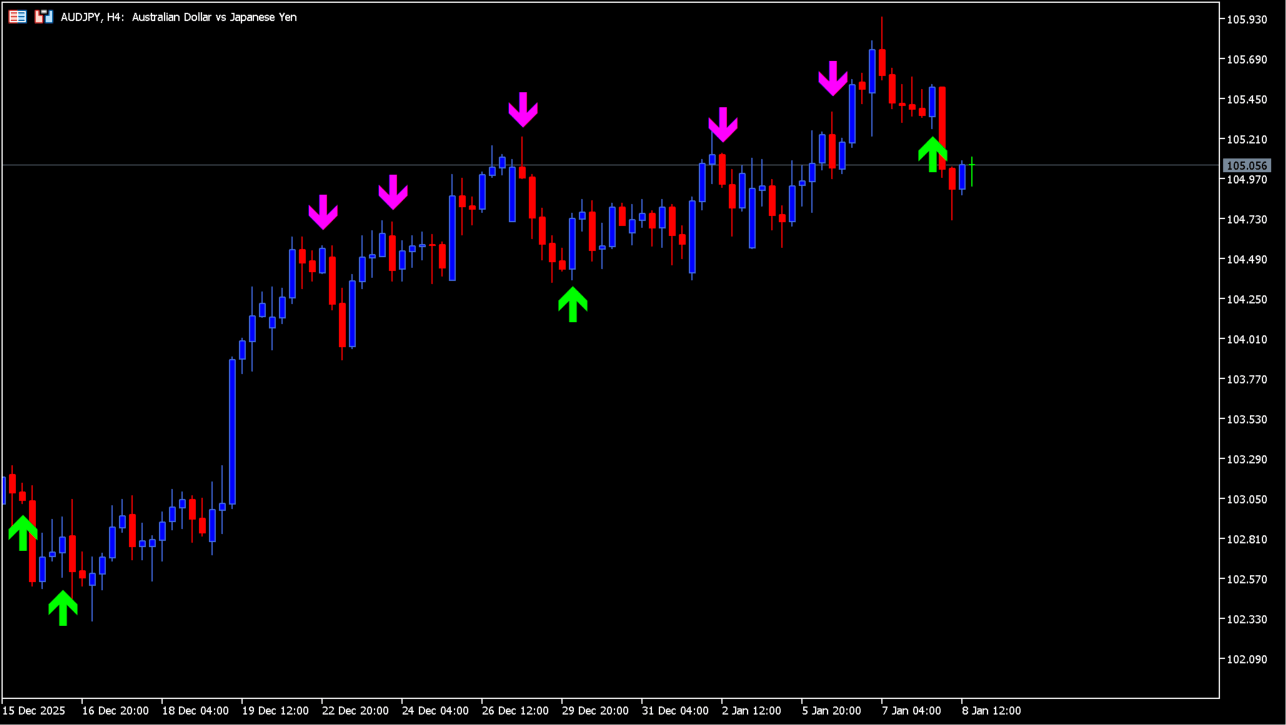Select magenta arrow above 2 Jan 12:00

[722, 124]
